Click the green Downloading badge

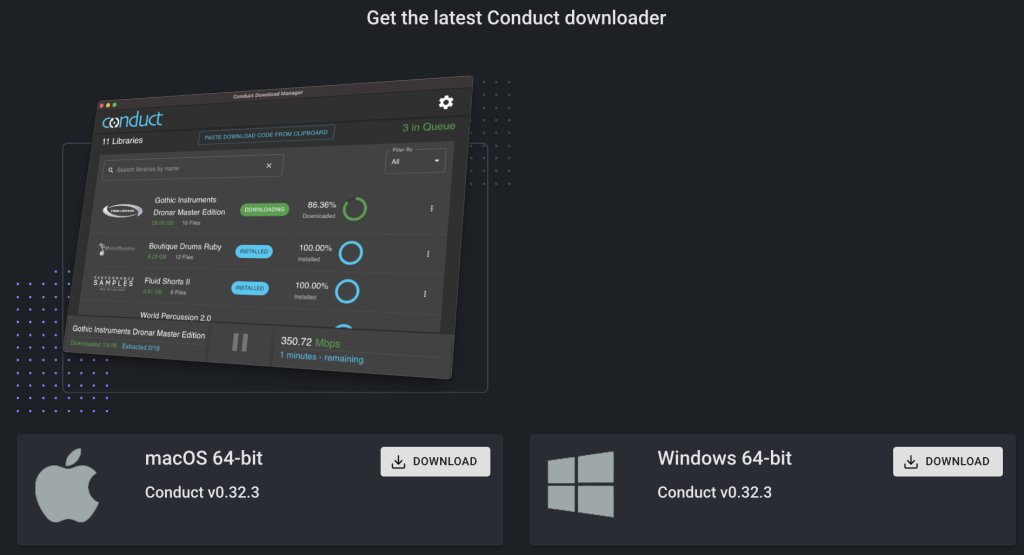264,210
